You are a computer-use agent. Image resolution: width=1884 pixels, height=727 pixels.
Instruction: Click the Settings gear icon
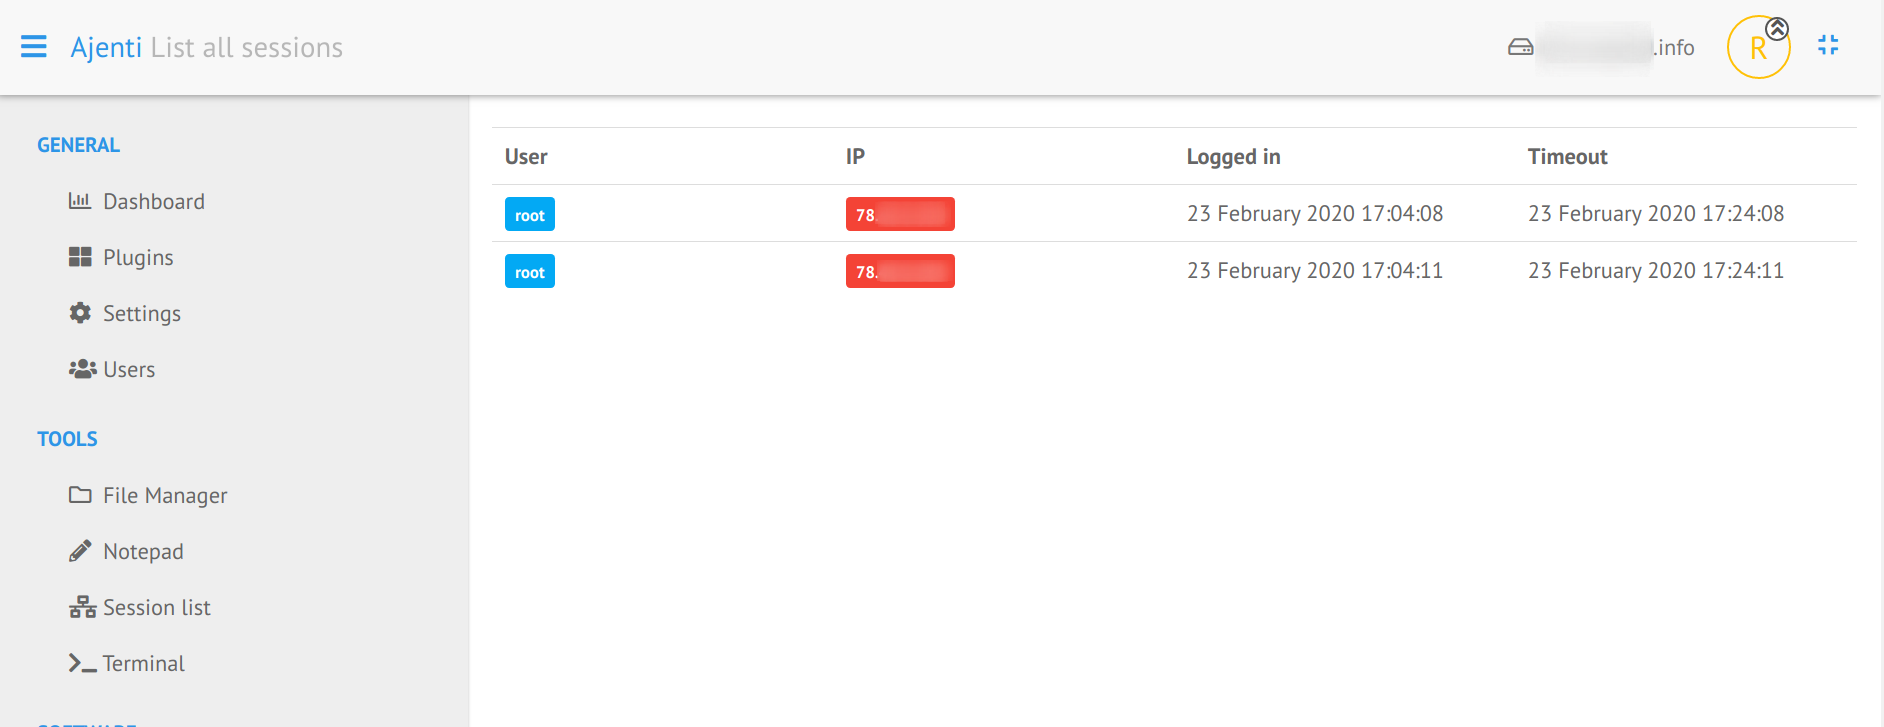[80, 313]
